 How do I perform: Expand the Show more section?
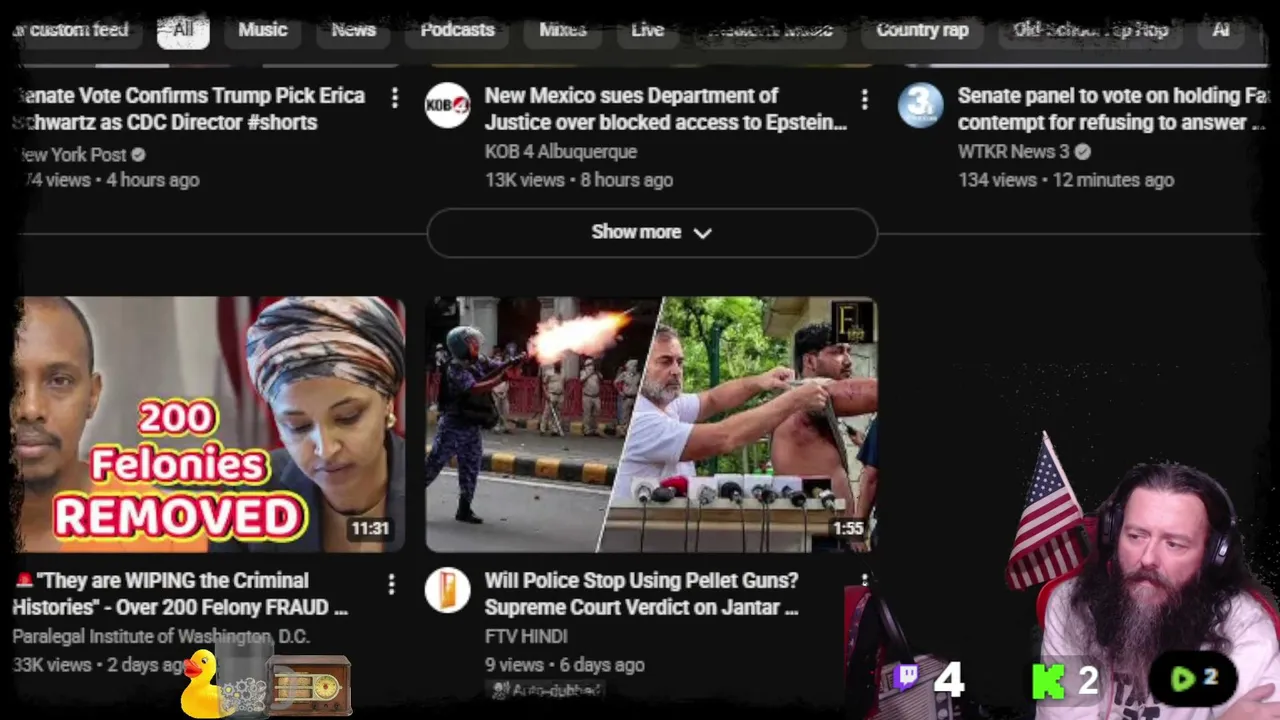point(652,232)
